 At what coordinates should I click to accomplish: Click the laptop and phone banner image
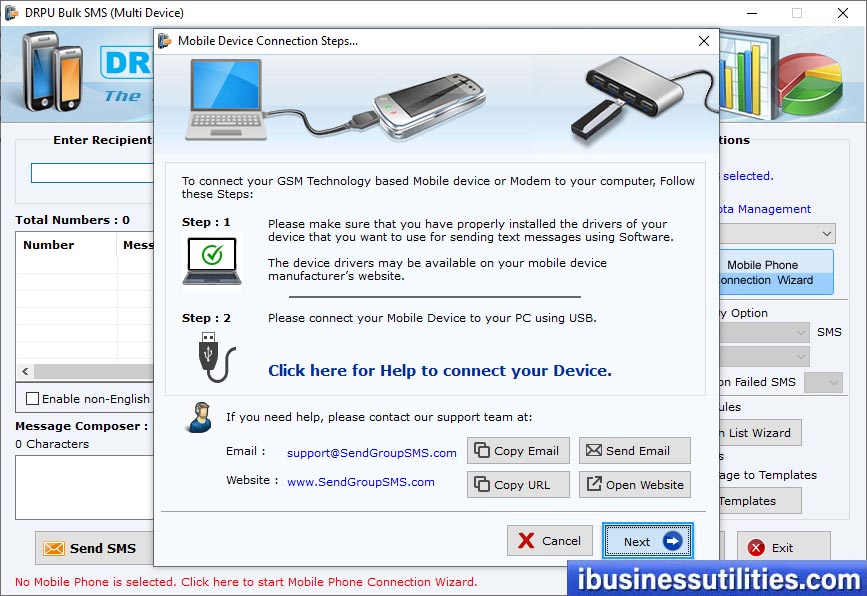pyautogui.click(x=335, y=101)
